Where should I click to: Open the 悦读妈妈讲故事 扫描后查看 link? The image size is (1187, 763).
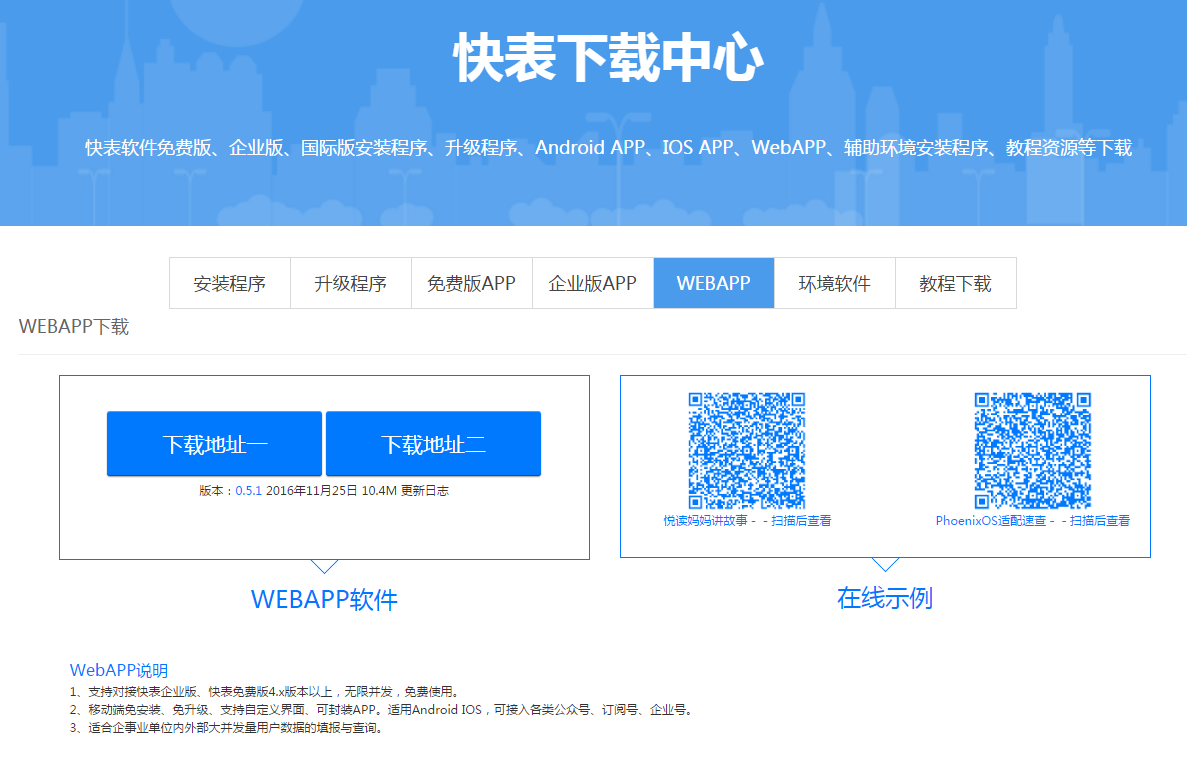(x=747, y=521)
